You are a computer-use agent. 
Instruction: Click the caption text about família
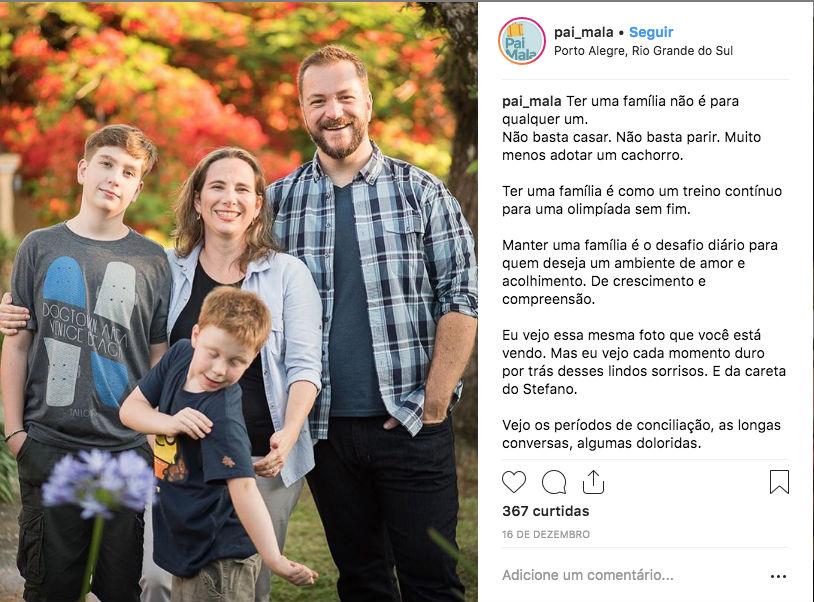tap(644, 272)
